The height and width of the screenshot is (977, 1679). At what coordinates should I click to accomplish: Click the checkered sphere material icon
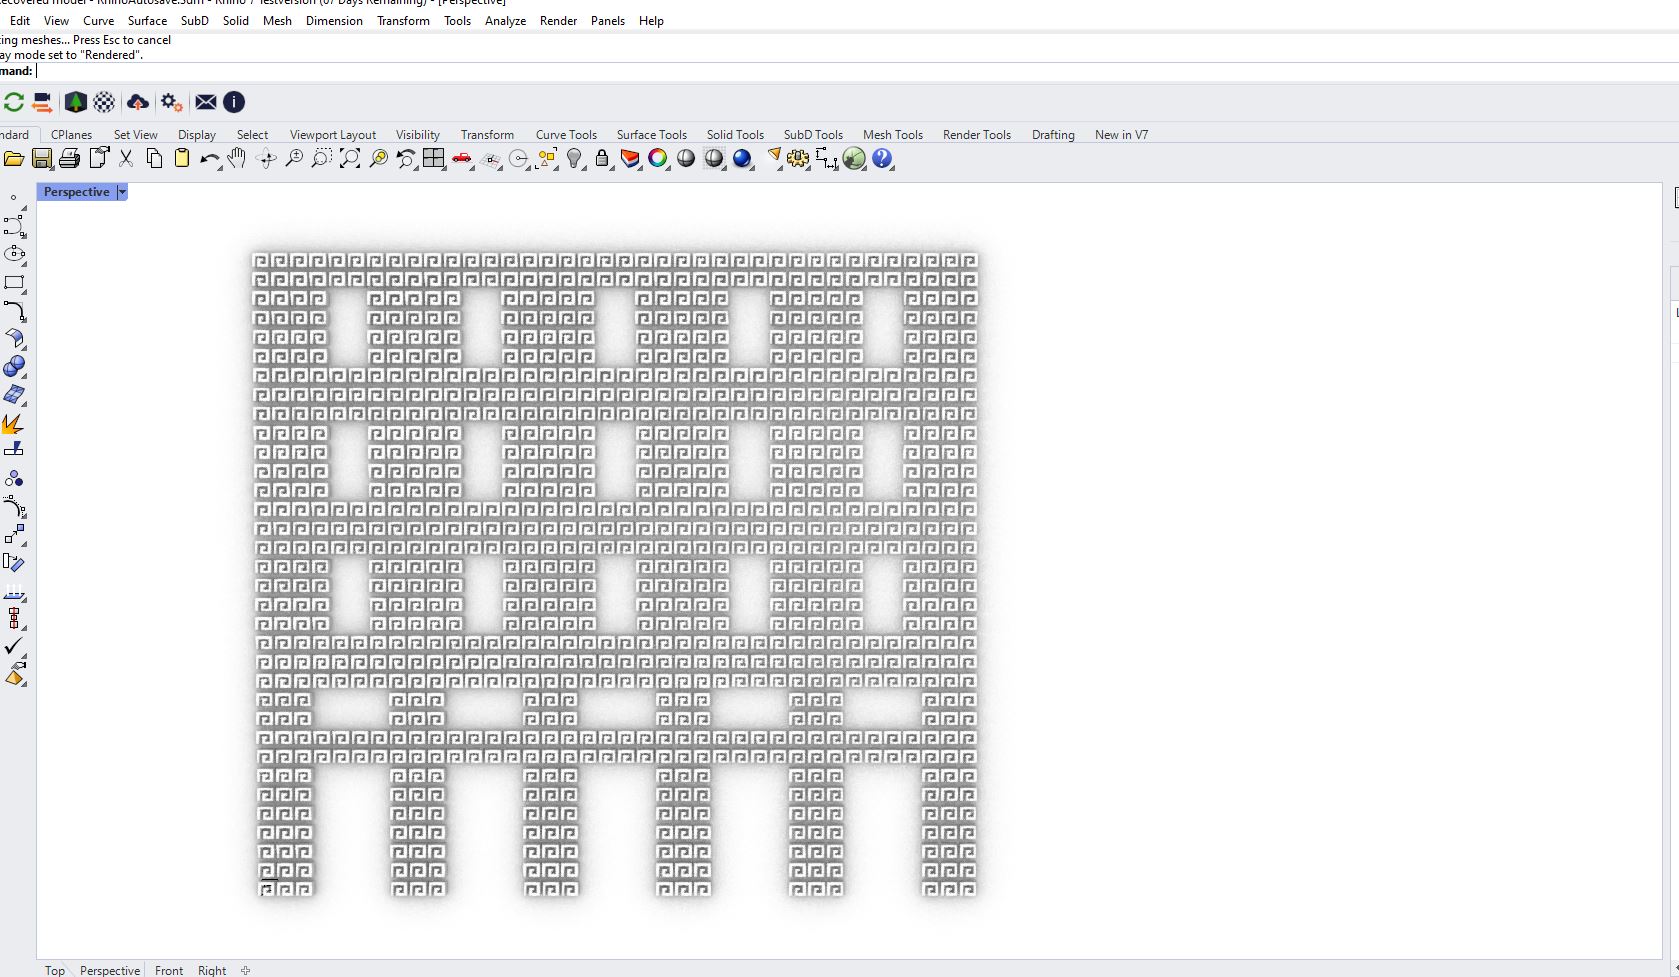click(104, 102)
